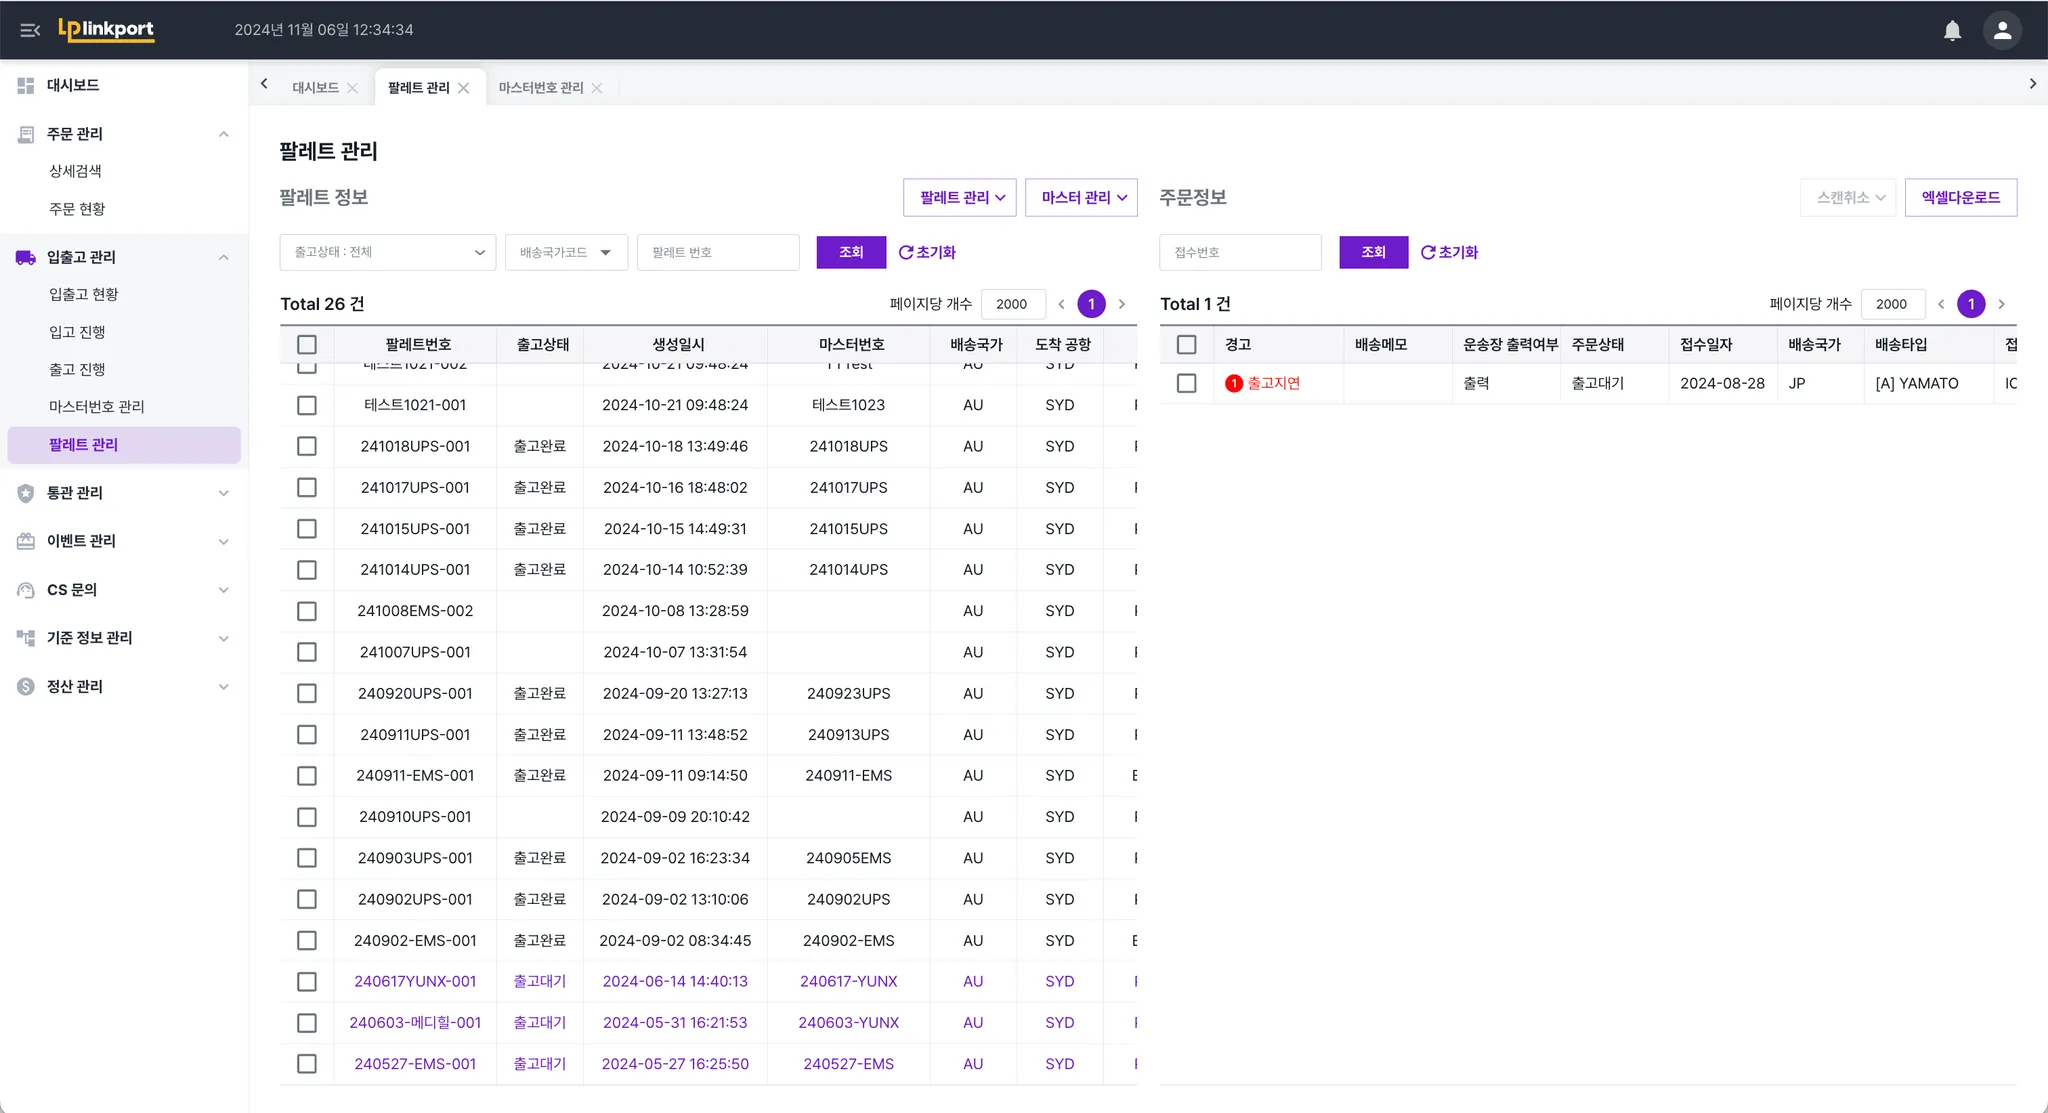Click the shield icon for 통관 관리
Viewport: 2048px width, 1113px height.
point(26,493)
